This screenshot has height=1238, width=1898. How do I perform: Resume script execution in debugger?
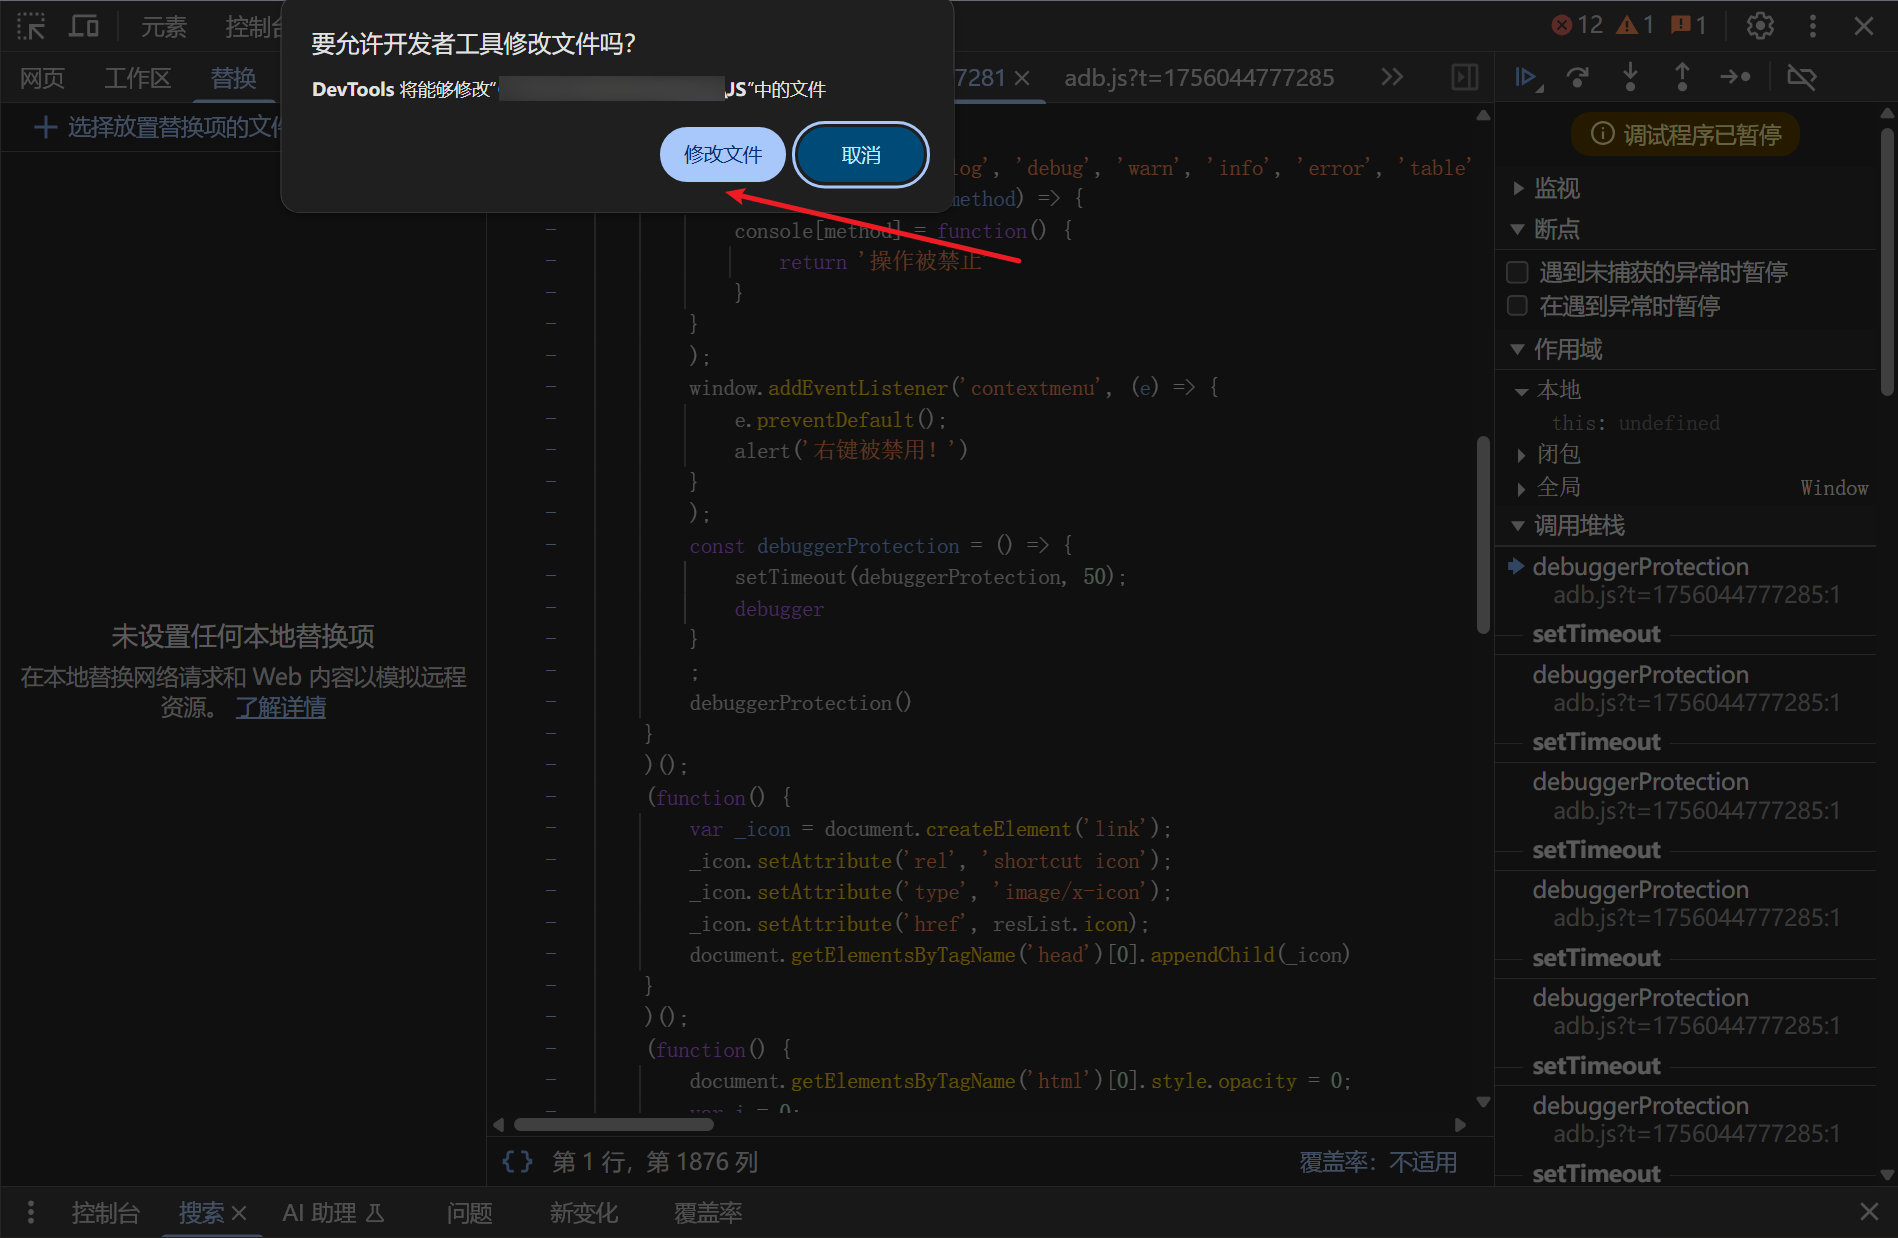1526,77
